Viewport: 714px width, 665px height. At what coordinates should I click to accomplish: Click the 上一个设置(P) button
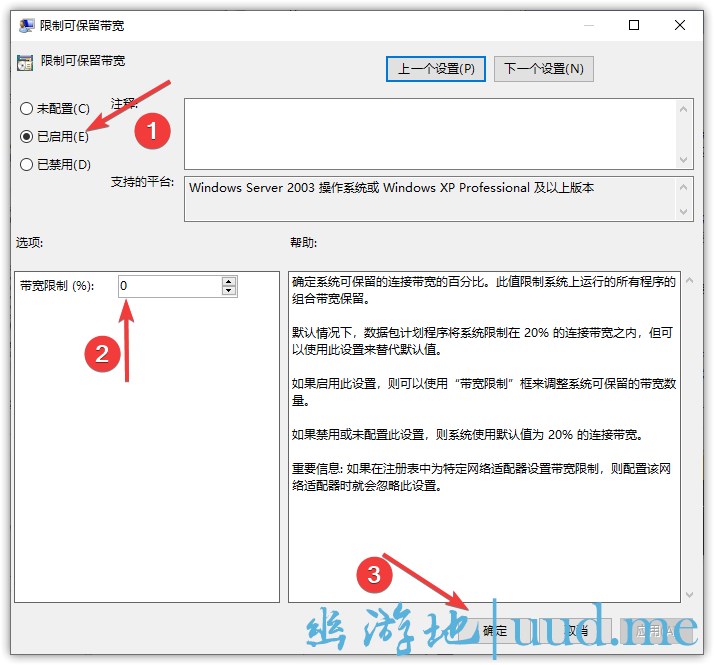436,69
